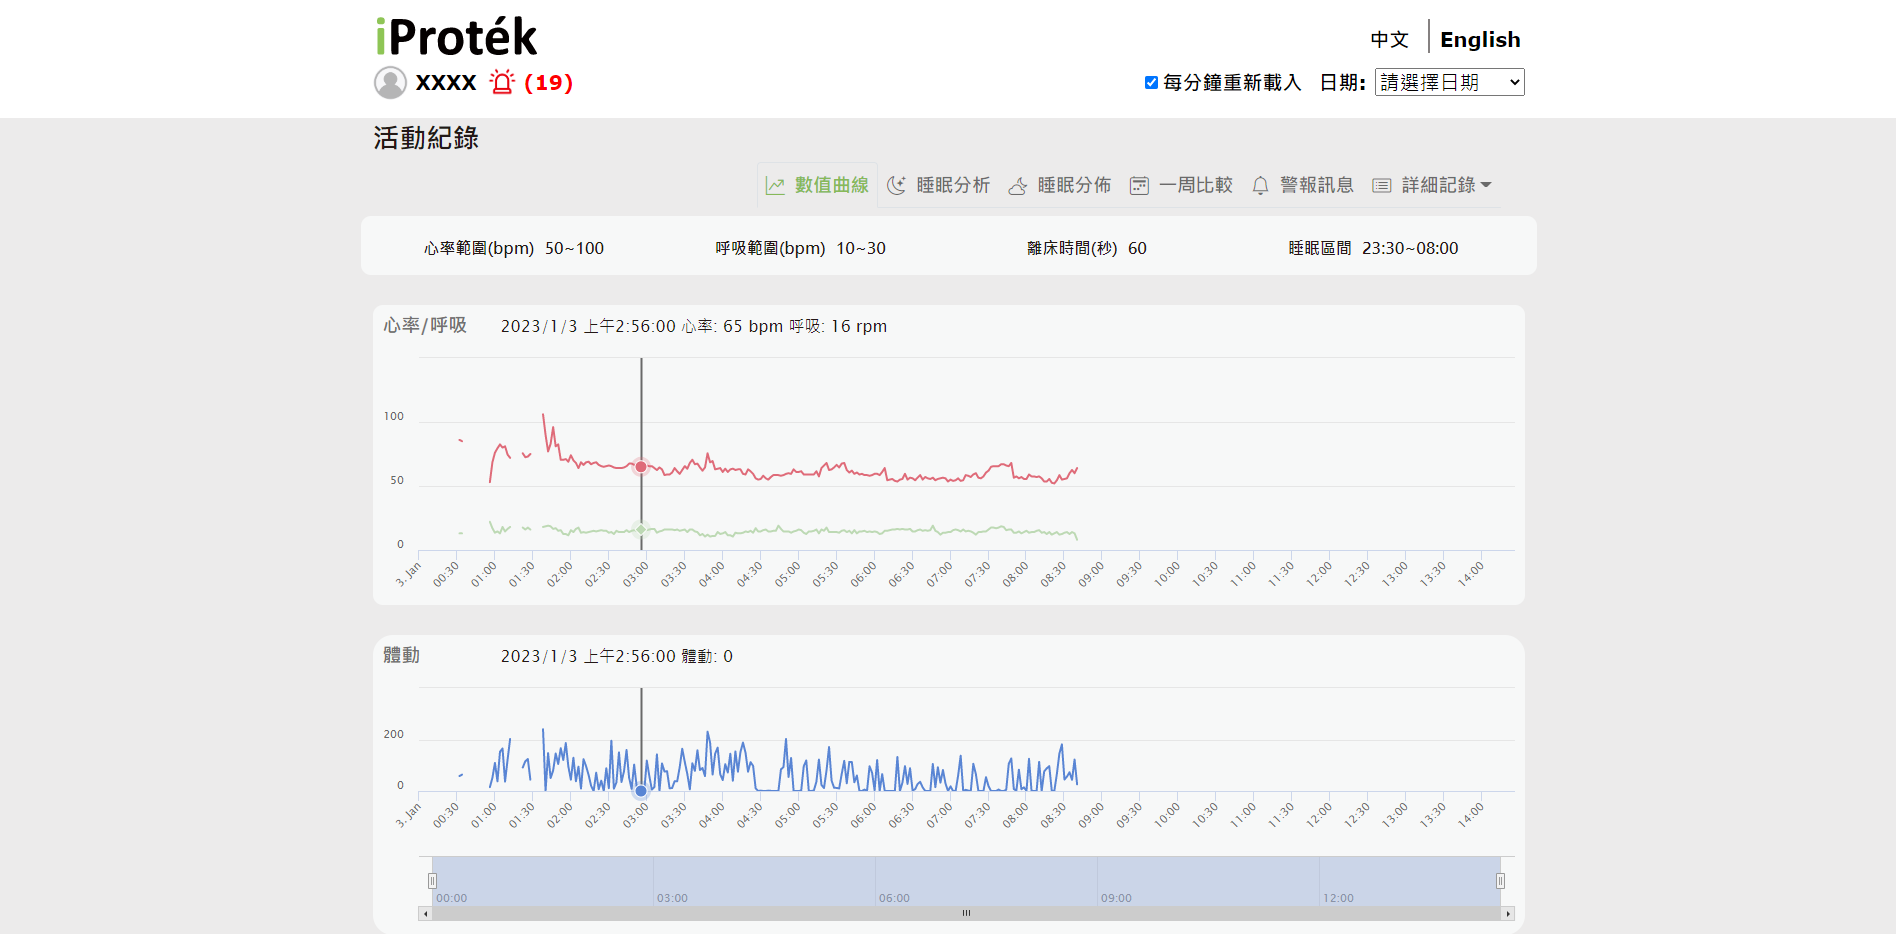Screen dimensions: 1896x934
Task: Click the red alarm siren icon
Action: pyautogui.click(x=502, y=82)
